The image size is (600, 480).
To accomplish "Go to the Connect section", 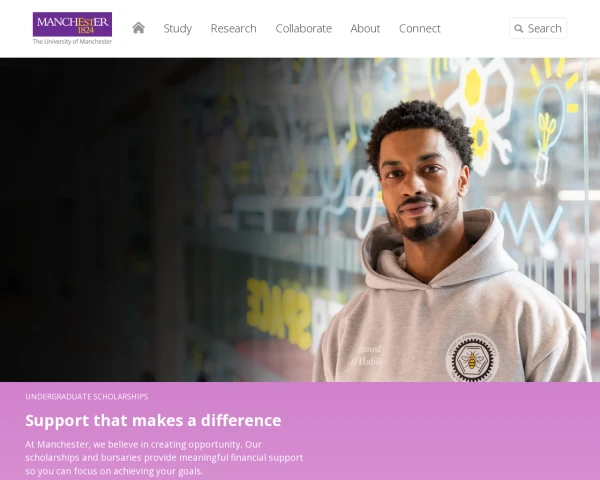I will (420, 28).
